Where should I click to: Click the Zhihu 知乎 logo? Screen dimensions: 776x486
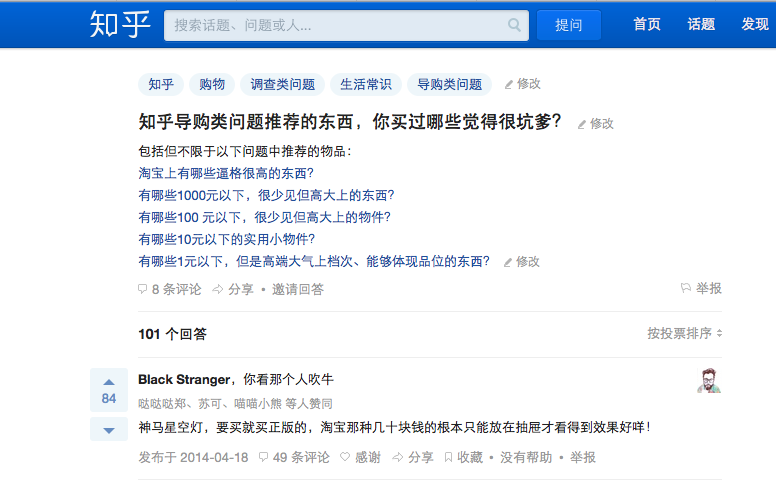pos(120,24)
